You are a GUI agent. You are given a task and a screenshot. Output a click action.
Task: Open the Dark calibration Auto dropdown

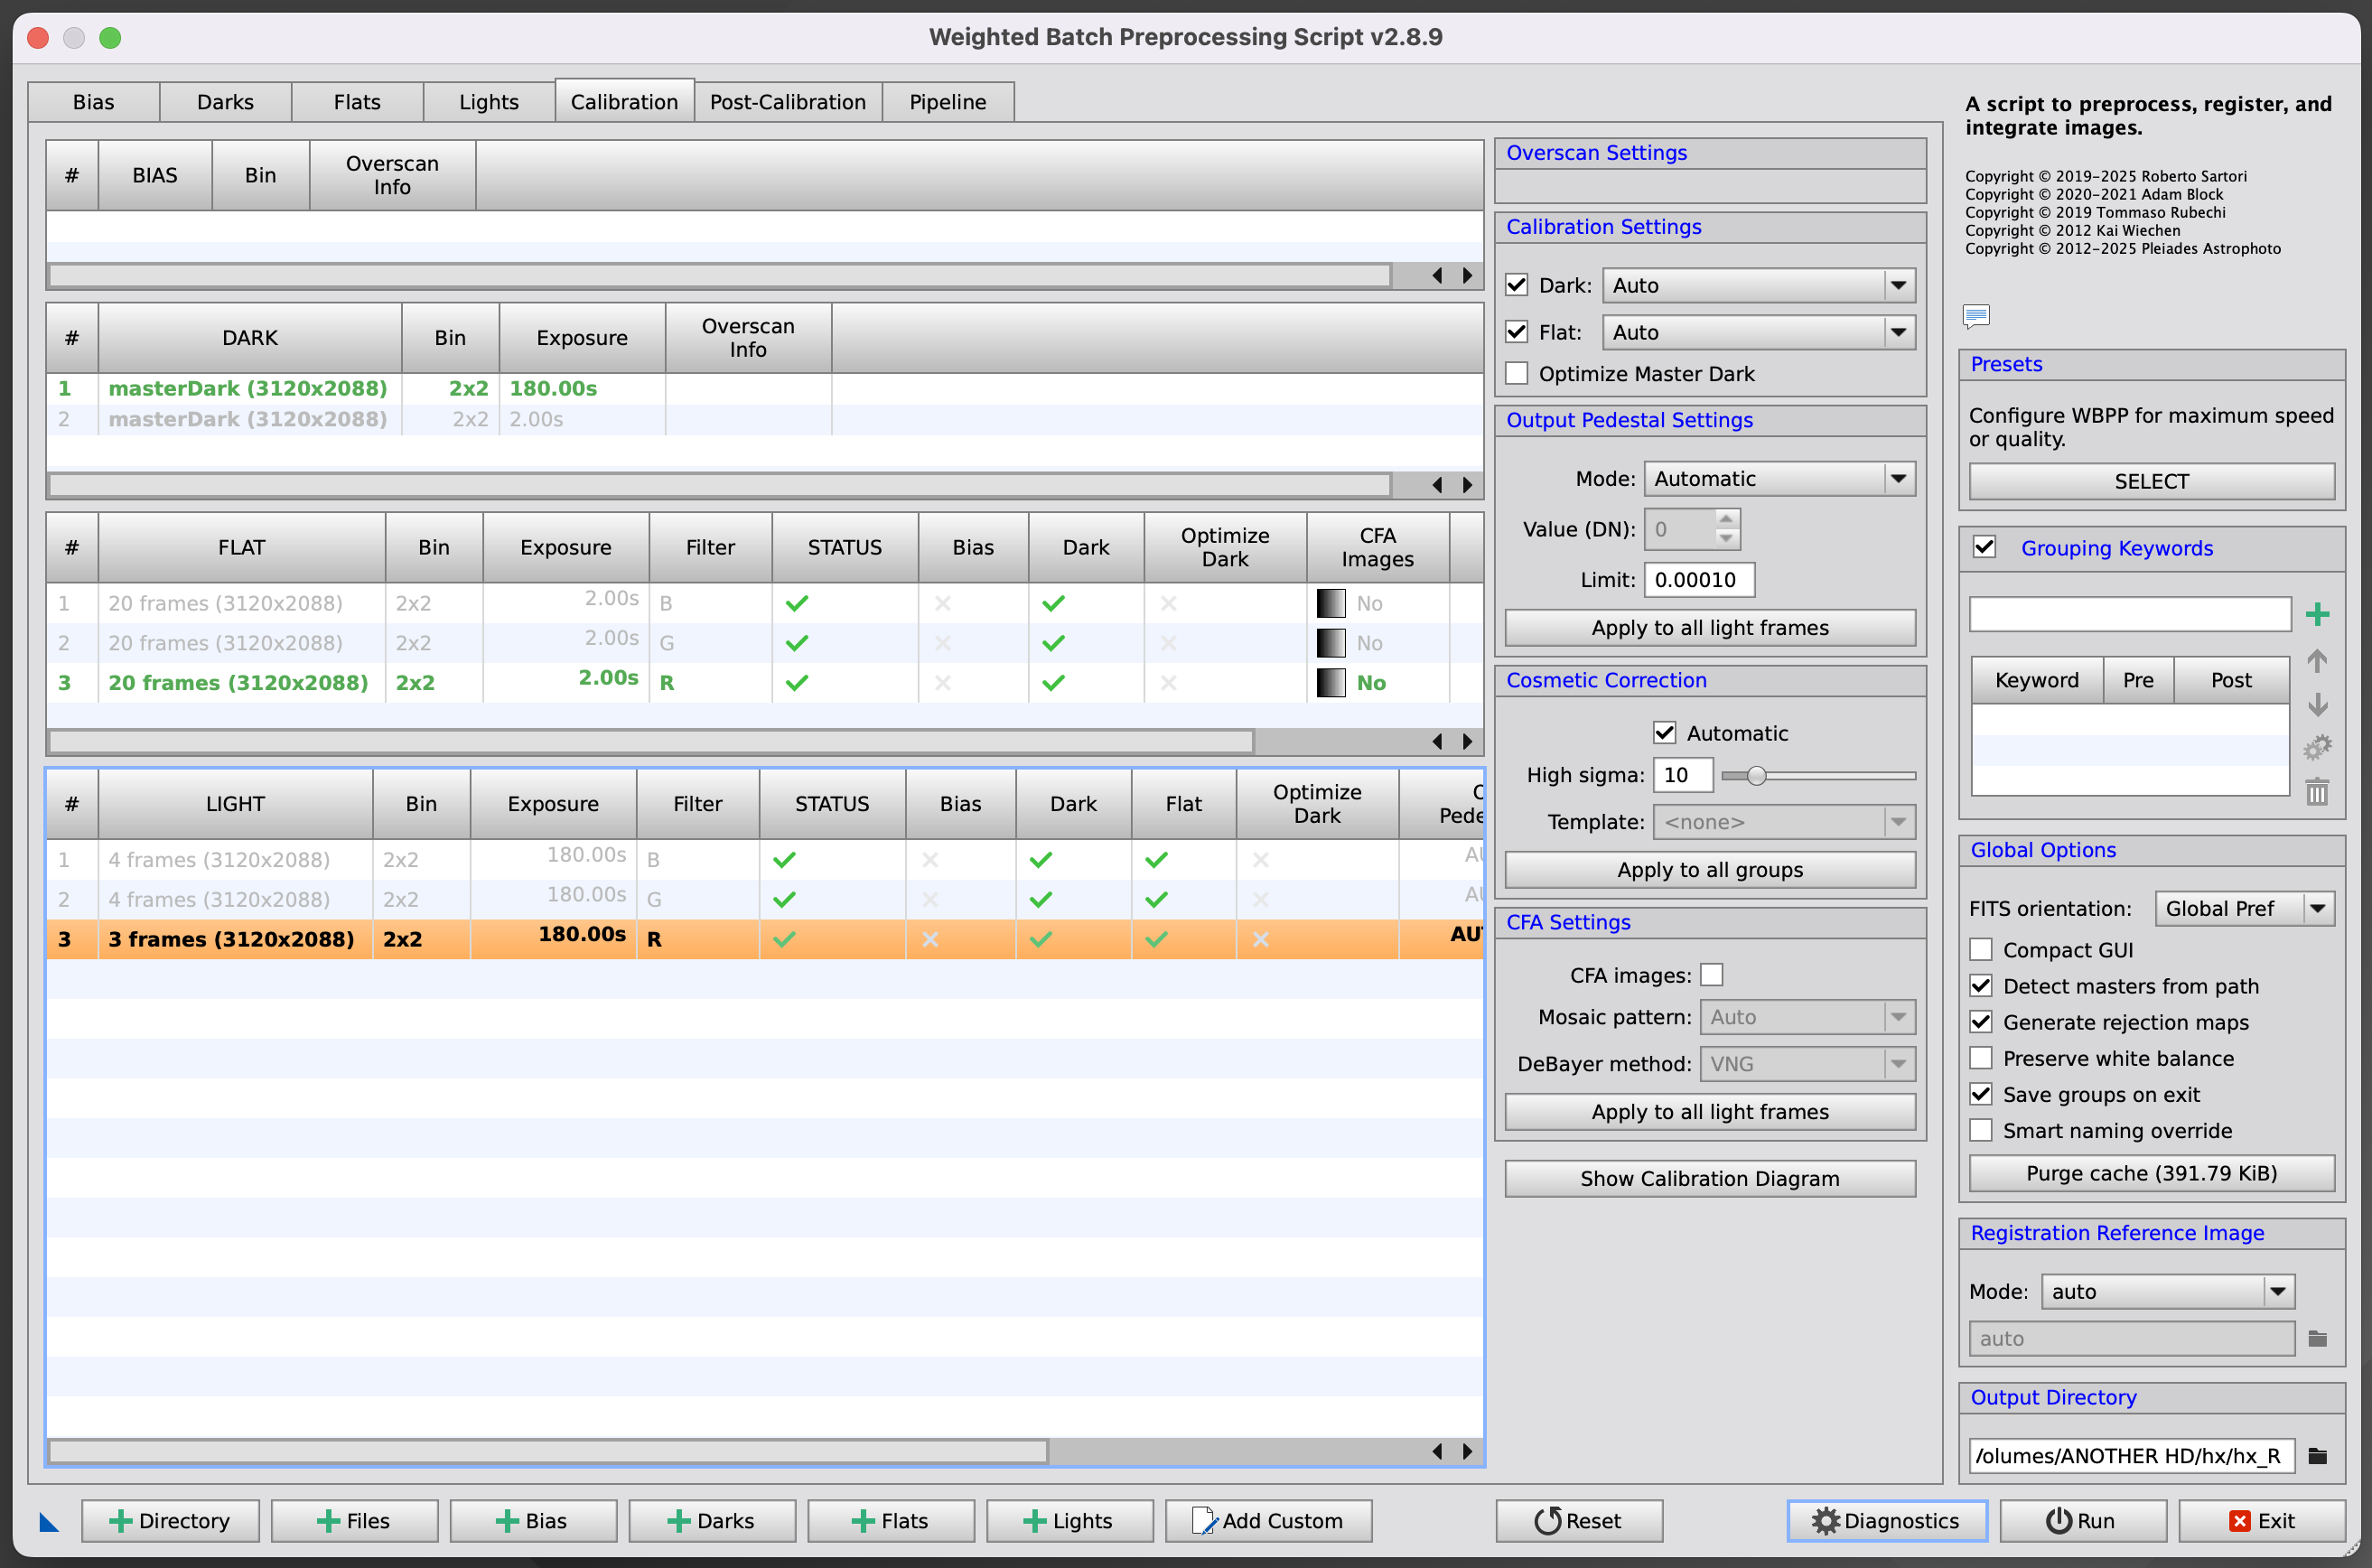pos(1758,286)
